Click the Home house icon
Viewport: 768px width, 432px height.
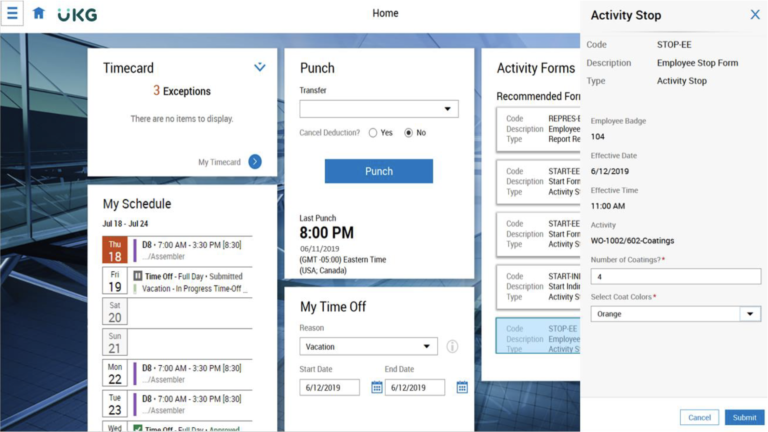39,14
